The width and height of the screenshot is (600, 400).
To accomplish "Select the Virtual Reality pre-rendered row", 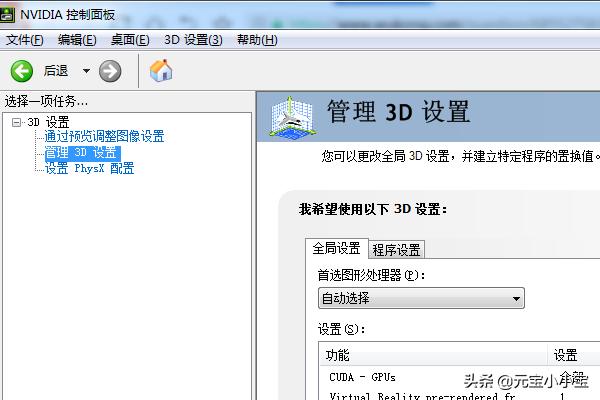I will 460,395.
